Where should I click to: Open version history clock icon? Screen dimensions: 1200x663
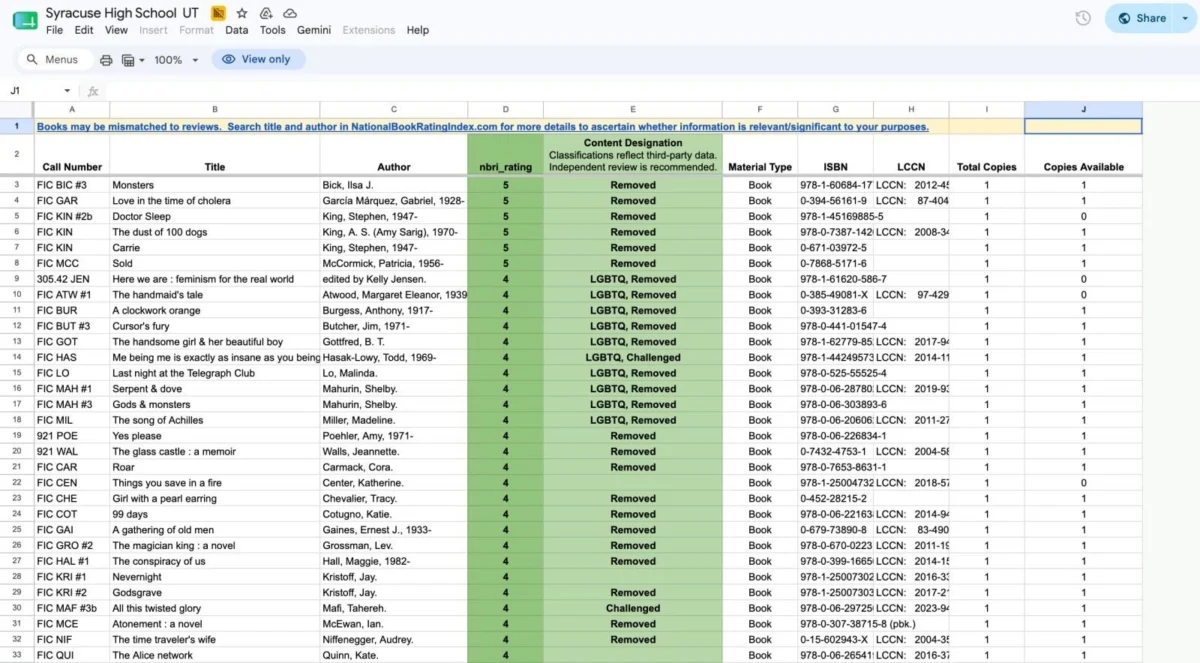point(1083,18)
